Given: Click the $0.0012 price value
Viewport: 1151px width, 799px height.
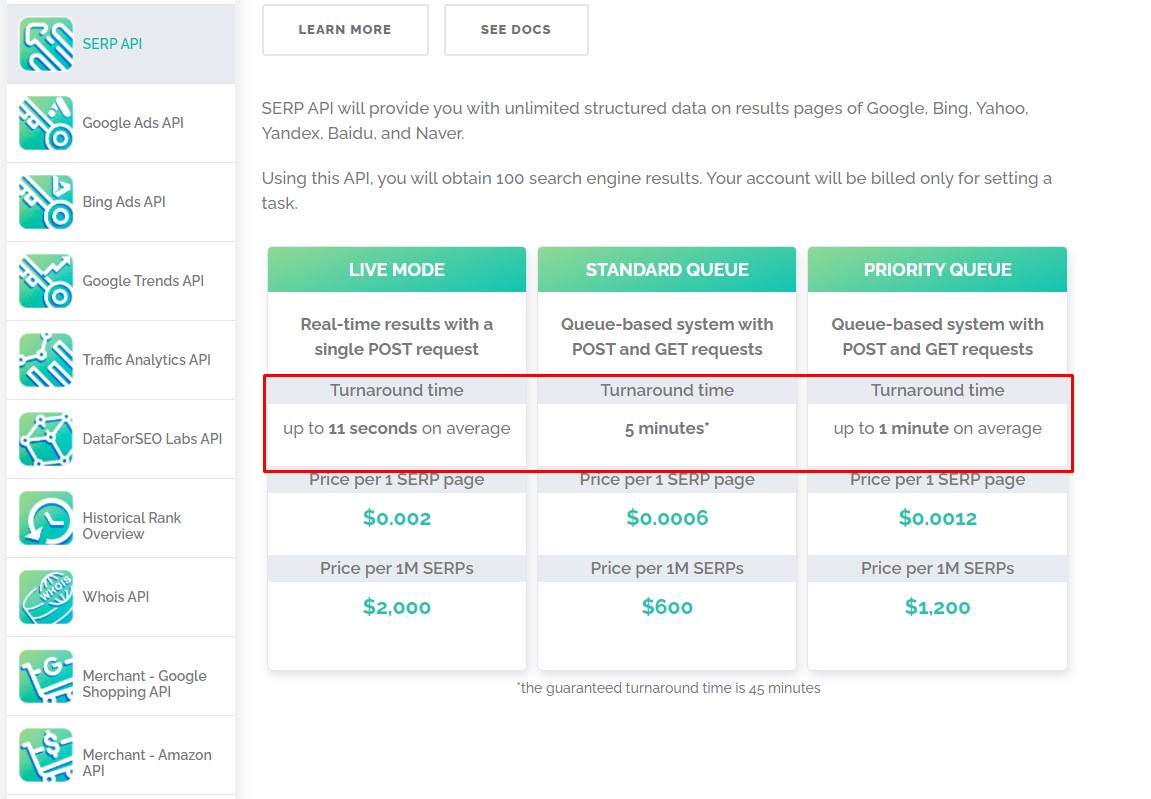Looking at the screenshot, I should pyautogui.click(x=937, y=518).
